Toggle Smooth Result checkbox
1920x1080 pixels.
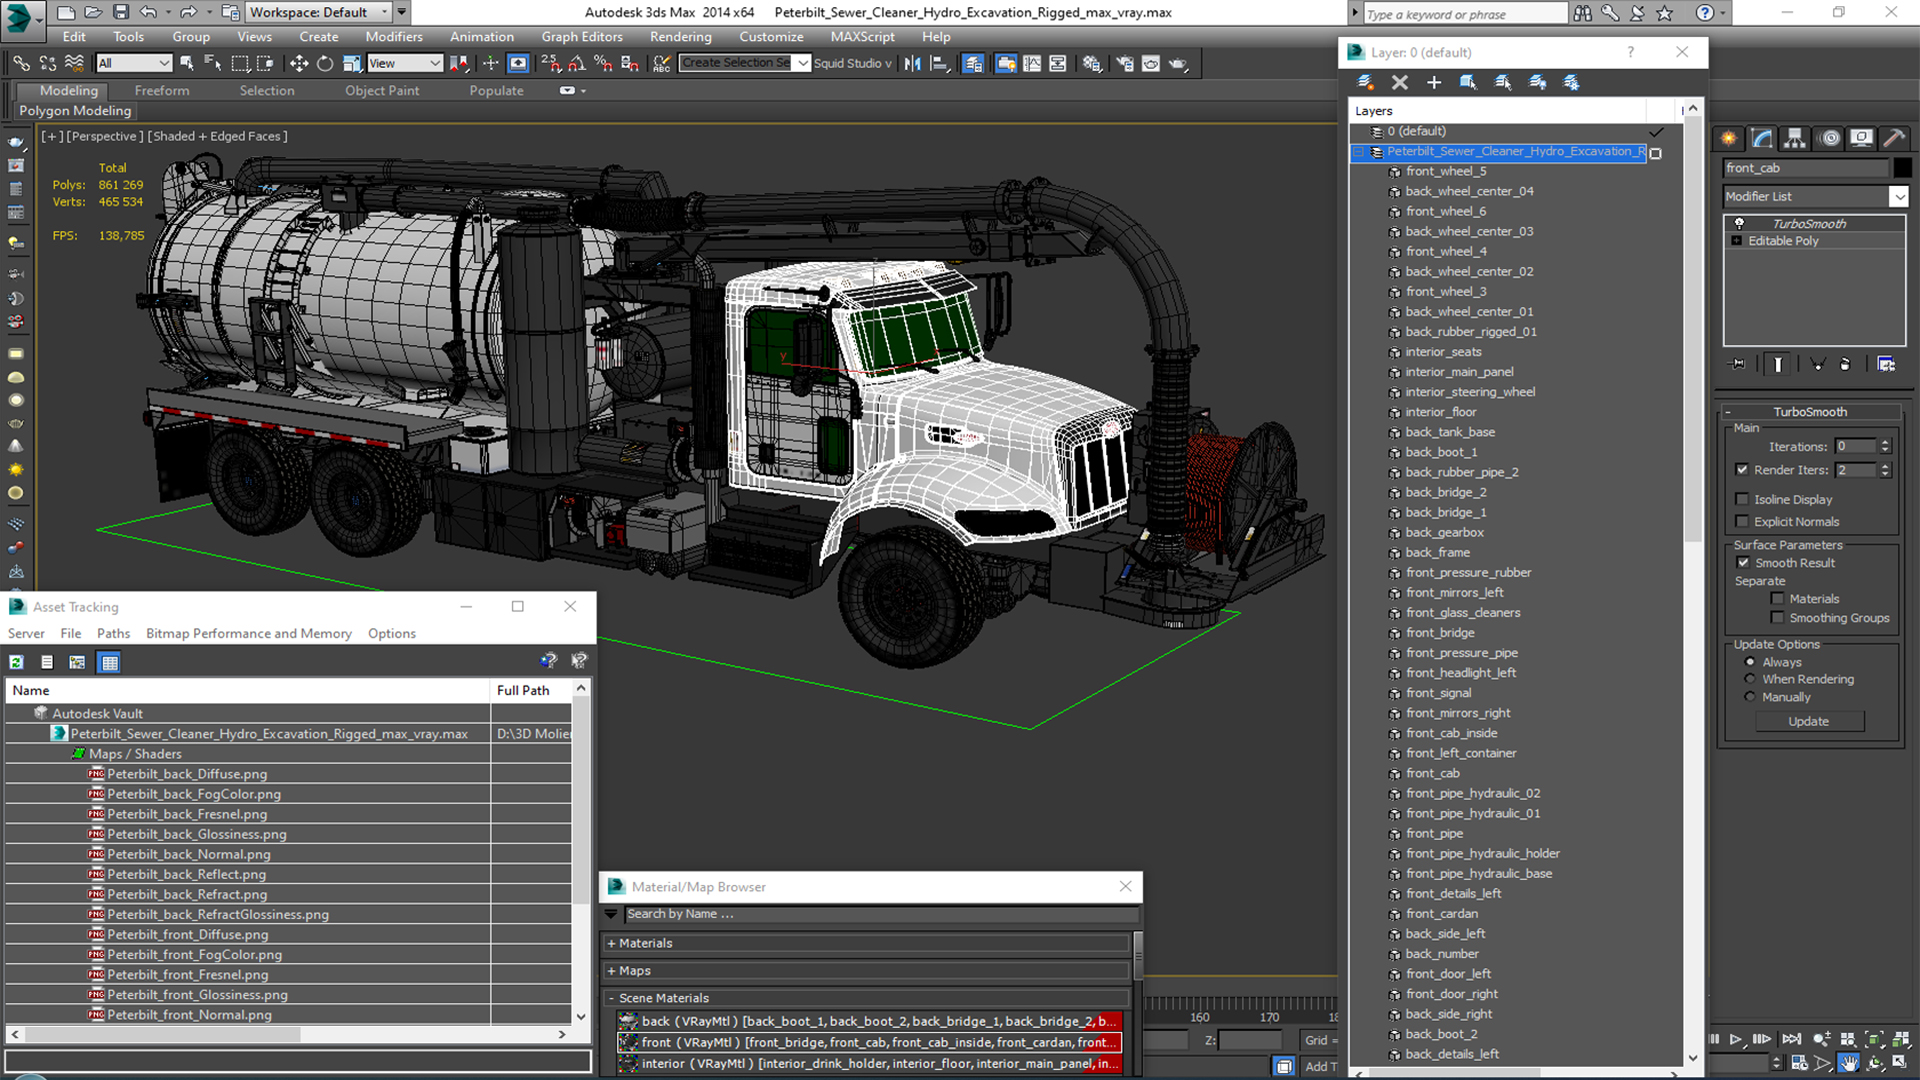tap(1744, 563)
